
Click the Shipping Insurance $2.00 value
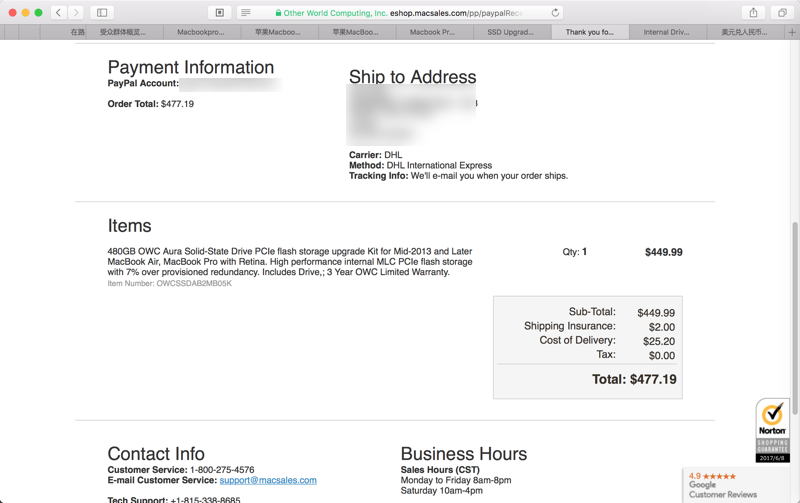tap(662, 327)
